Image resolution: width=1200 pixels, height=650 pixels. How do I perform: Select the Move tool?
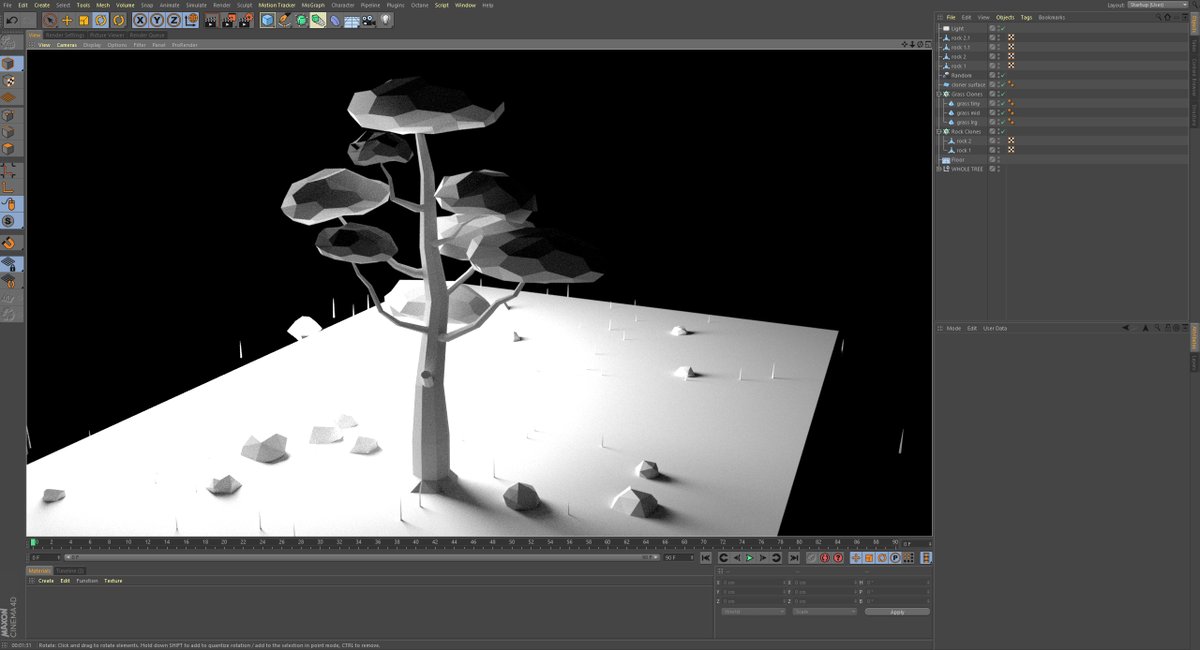[67, 20]
